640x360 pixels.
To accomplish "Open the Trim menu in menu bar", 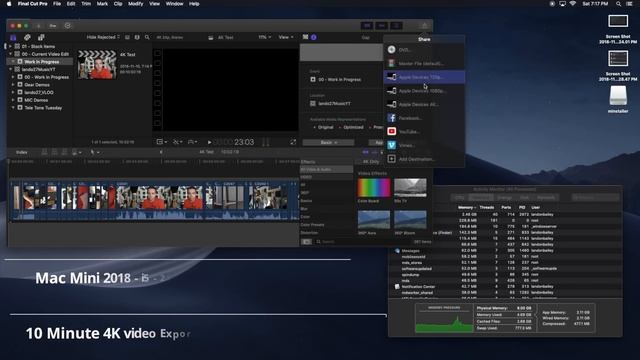I will 86,4.
